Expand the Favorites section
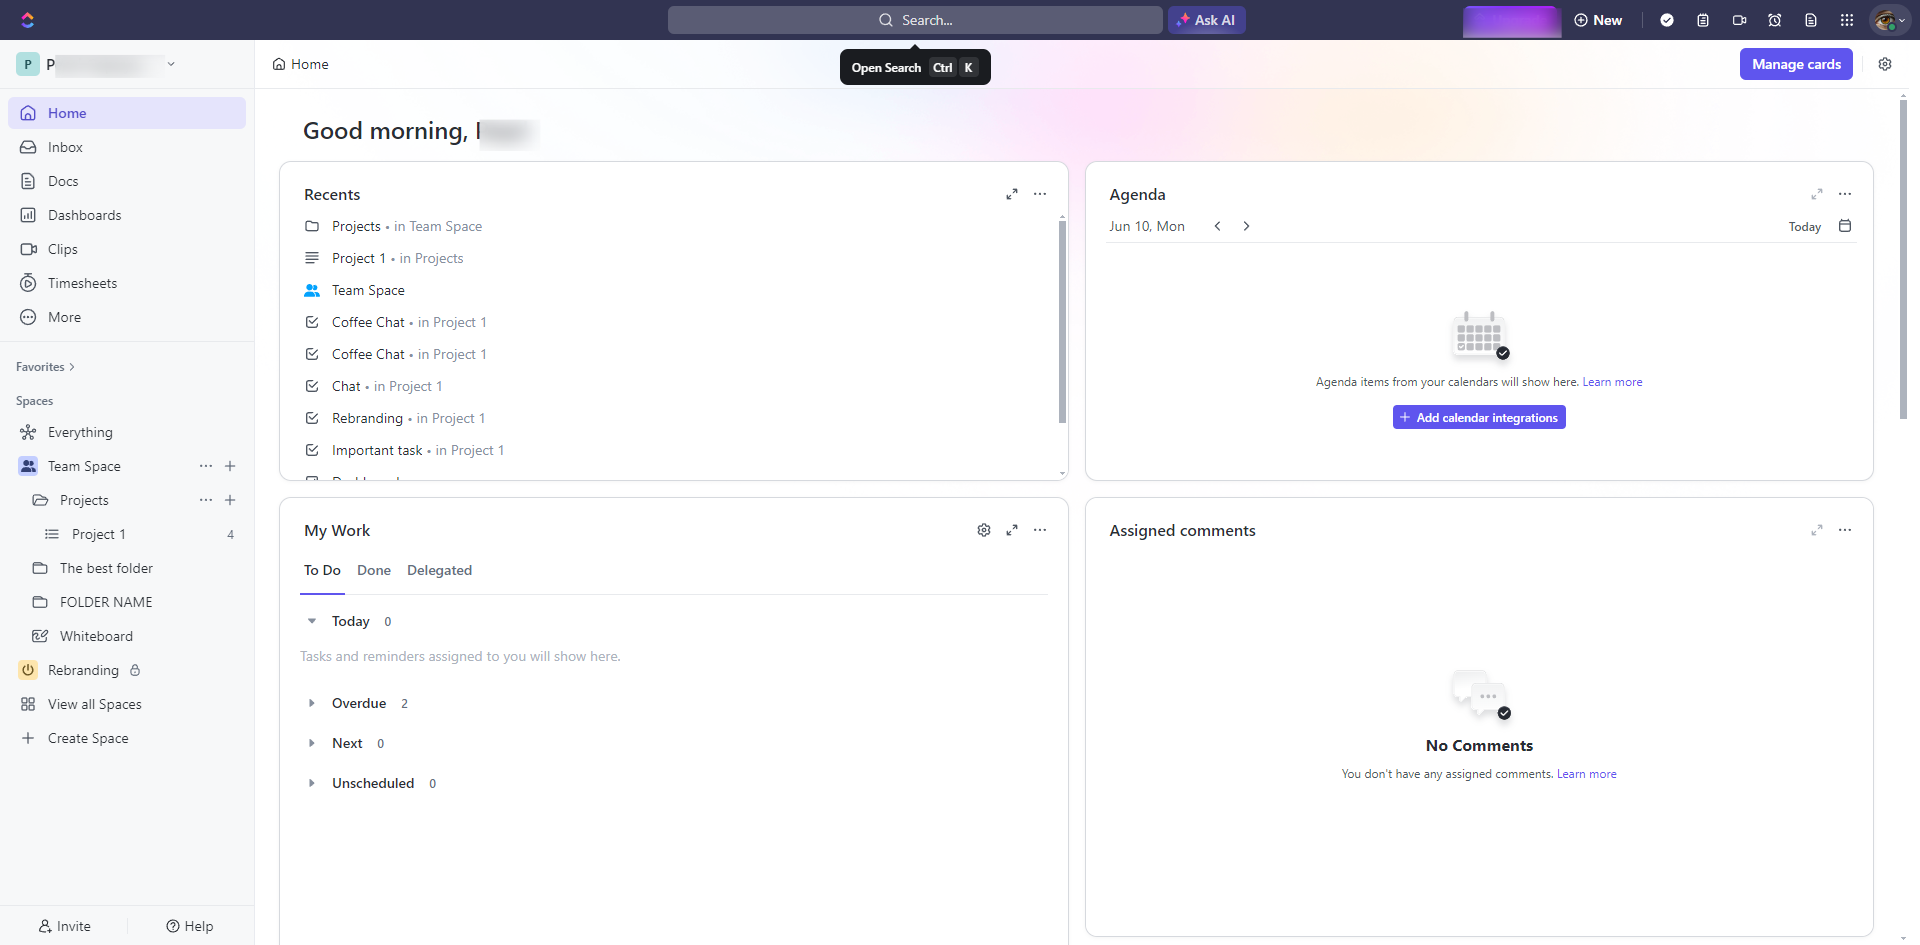 pos(45,367)
